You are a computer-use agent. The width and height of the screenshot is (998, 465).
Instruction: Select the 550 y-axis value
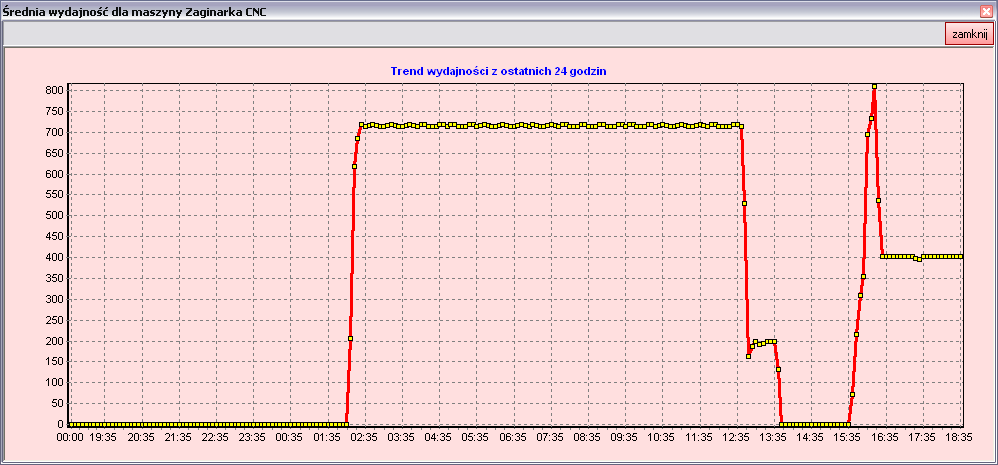(x=55, y=195)
